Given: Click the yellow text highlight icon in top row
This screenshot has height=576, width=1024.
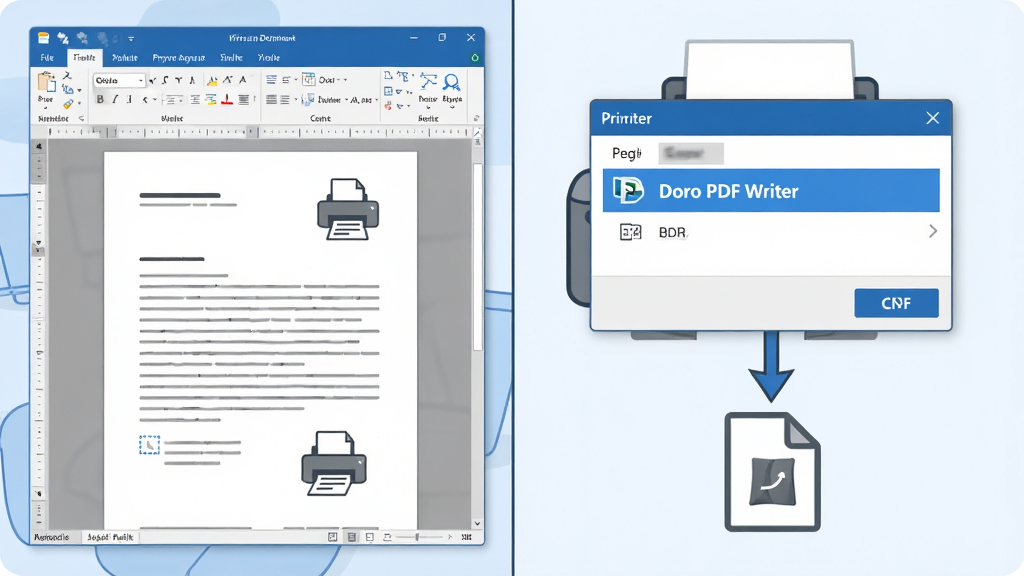Looking at the screenshot, I should [212, 80].
